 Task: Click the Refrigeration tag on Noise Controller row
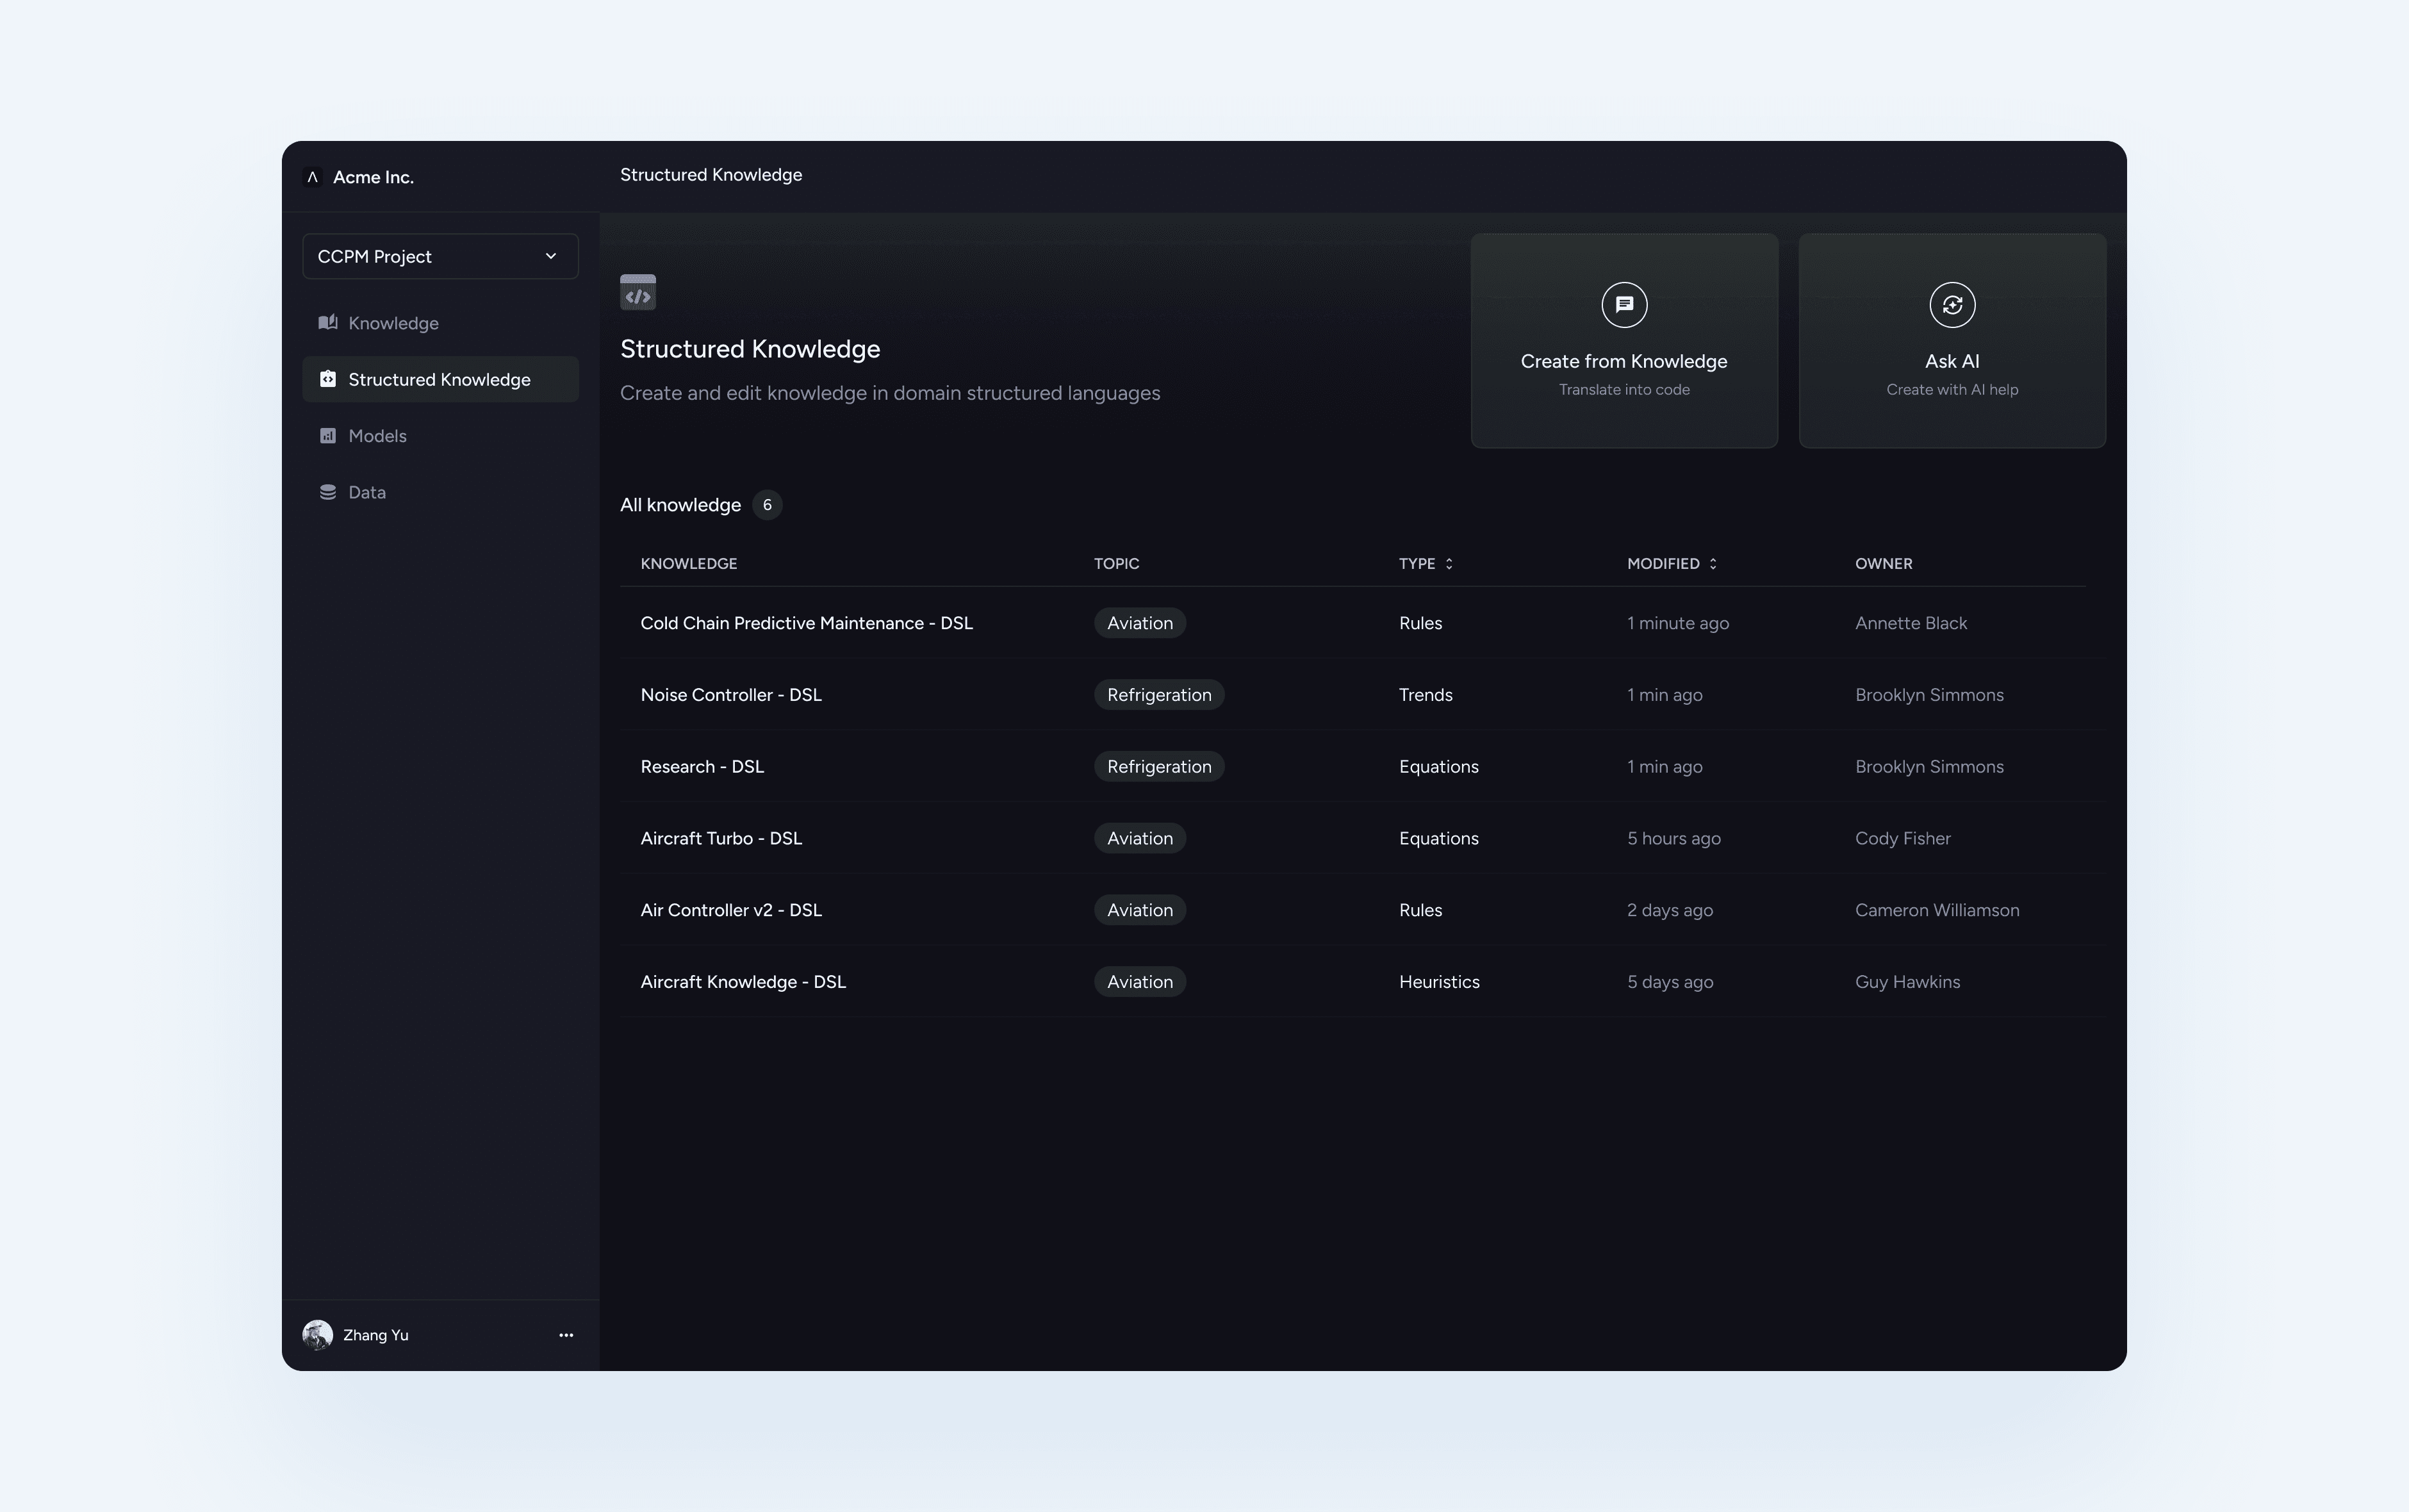[1158, 695]
